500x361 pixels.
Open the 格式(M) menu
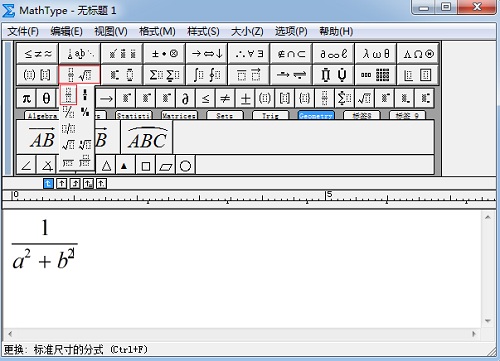(157, 31)
